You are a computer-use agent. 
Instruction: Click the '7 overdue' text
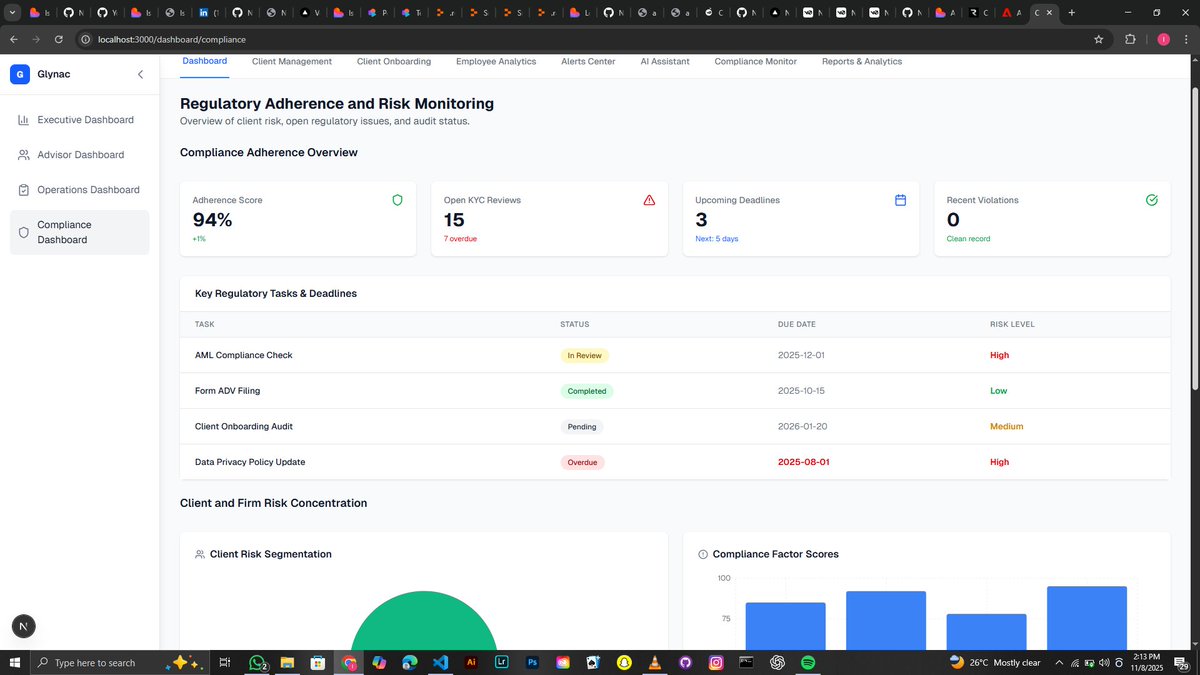pos(461,239)
